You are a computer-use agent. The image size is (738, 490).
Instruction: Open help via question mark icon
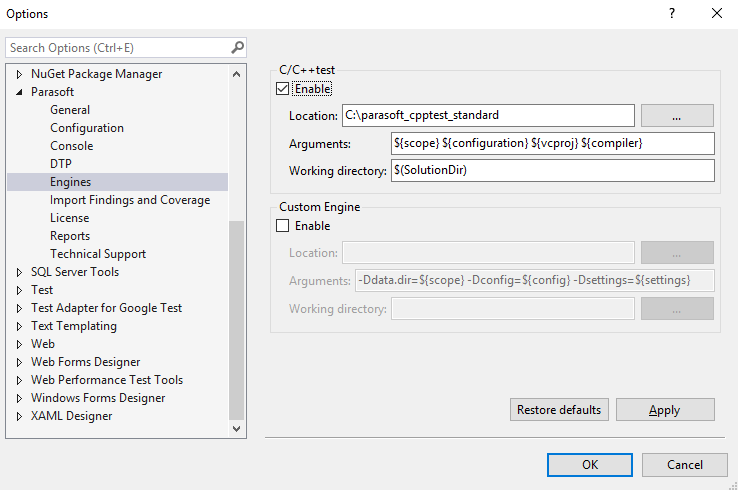tap(672, 13)
